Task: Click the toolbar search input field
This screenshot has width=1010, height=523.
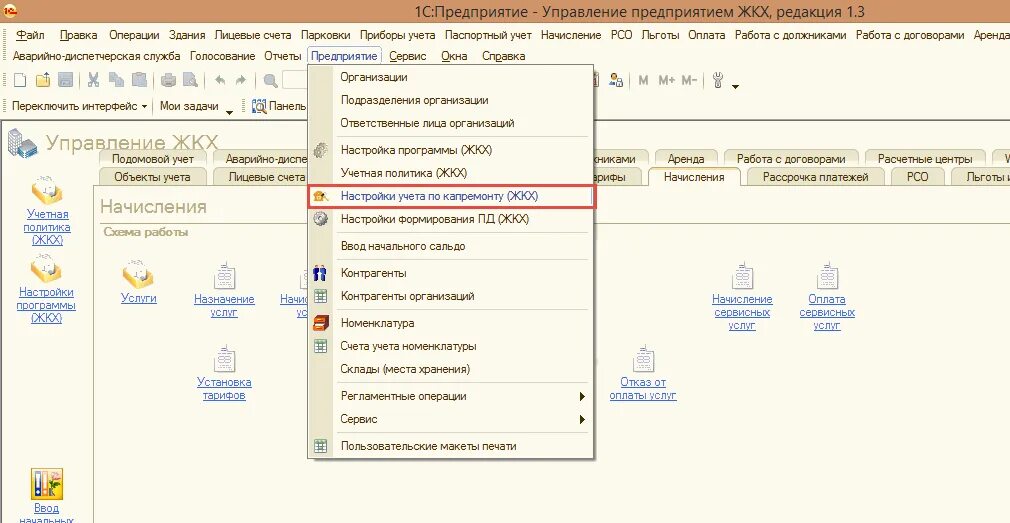Action: point(295,81)
